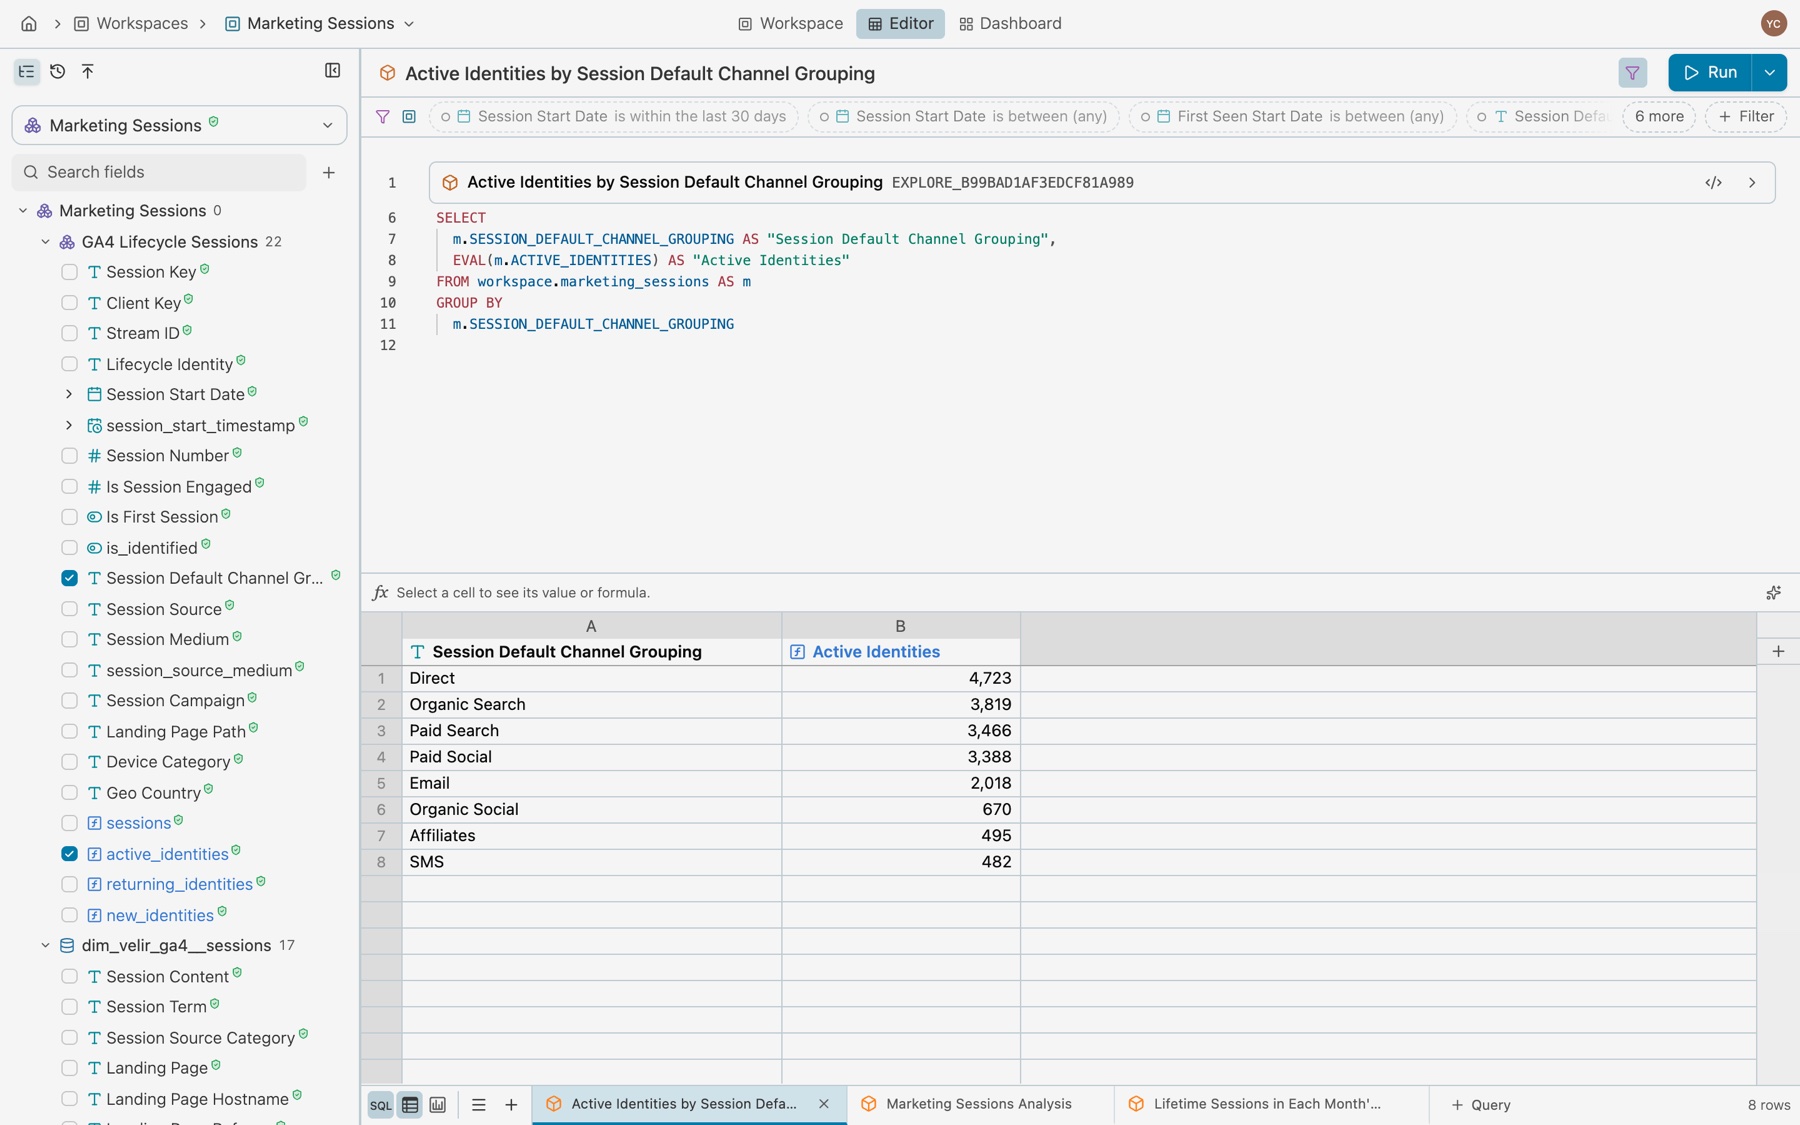Check the Session Key field
Viewport: 1800px width, 1125px height.
pyautogui.click(x=69, y=272)
